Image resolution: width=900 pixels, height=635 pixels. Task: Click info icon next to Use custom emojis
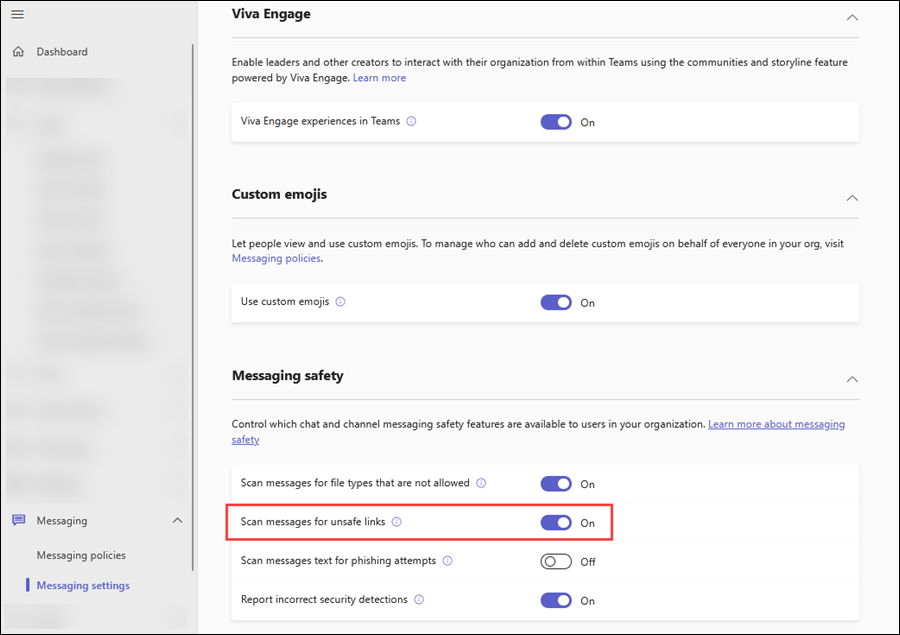coord(340,302)
